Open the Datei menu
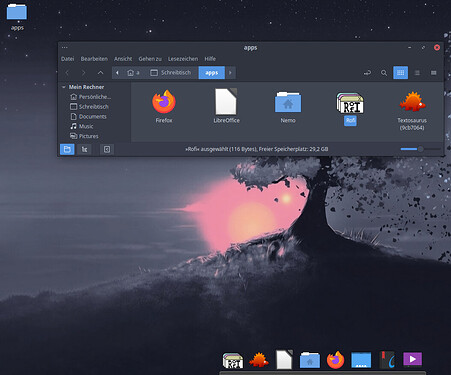 67,59
